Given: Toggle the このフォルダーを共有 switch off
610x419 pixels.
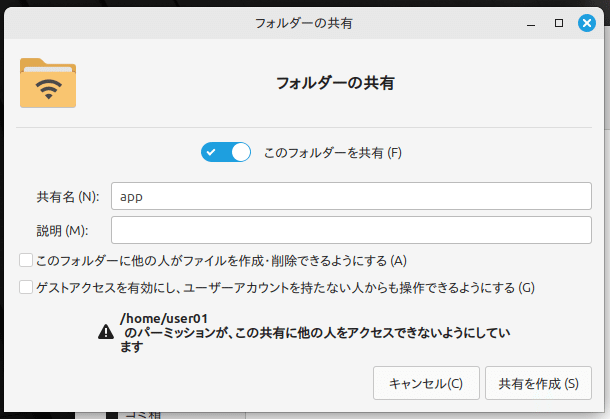Looking at the screenshot, I should click(x=226, y=152).
